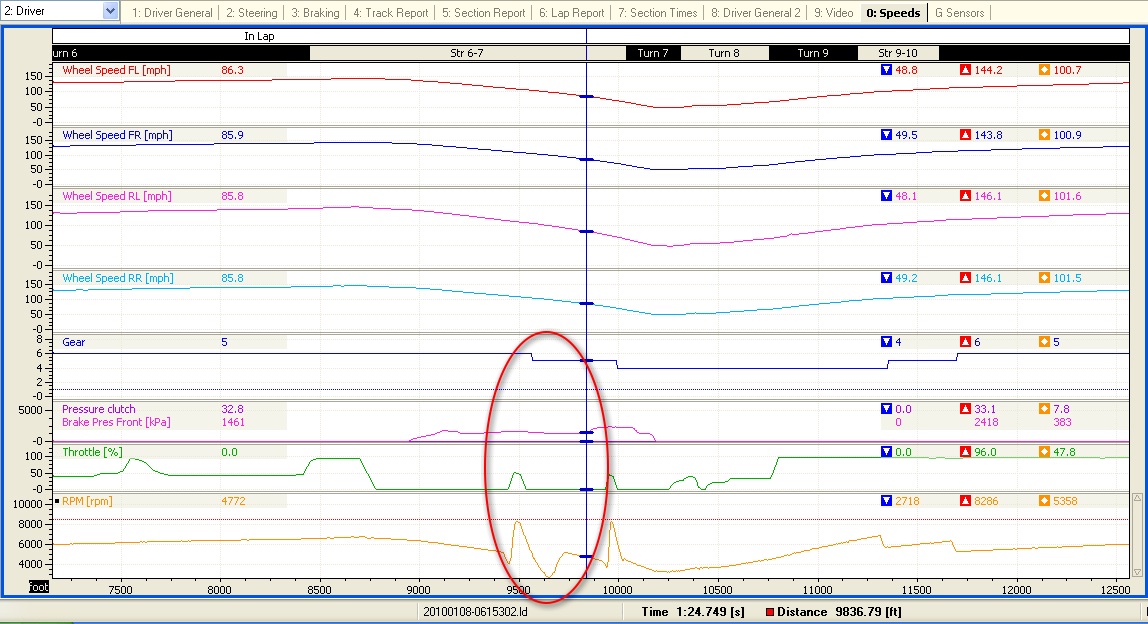
Task: Select the '0: Speeds' tab
Action: click(x=892, y=12)
